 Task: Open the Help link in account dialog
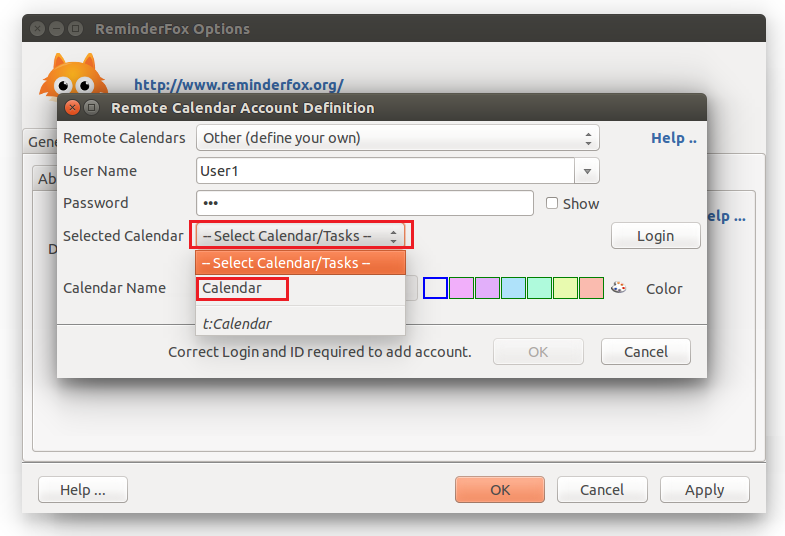click(674, 138)
